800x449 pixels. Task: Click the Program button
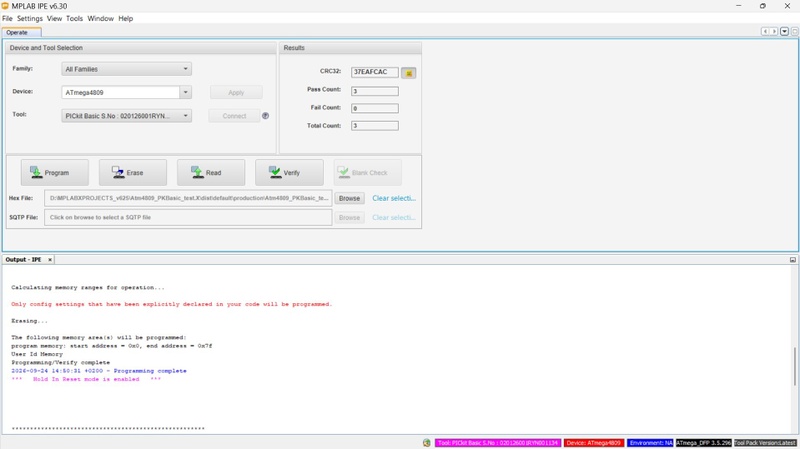pos(55,172)
